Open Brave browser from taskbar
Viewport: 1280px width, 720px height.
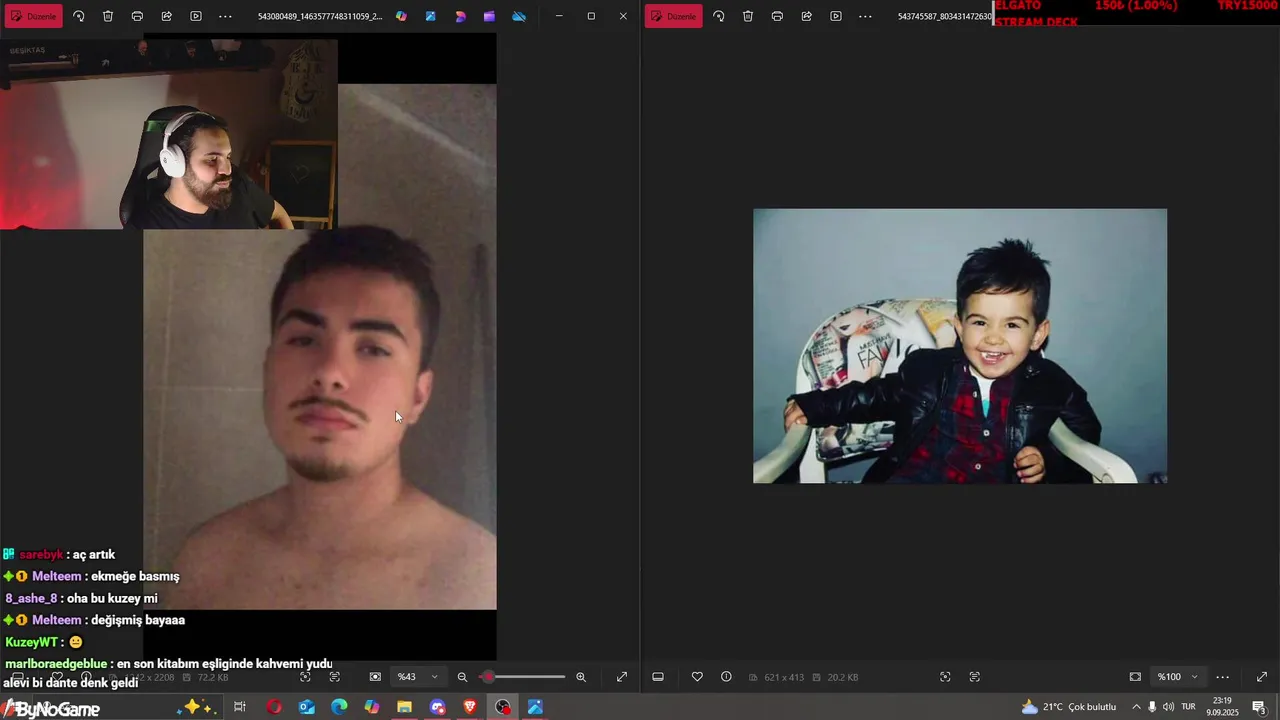470,707
